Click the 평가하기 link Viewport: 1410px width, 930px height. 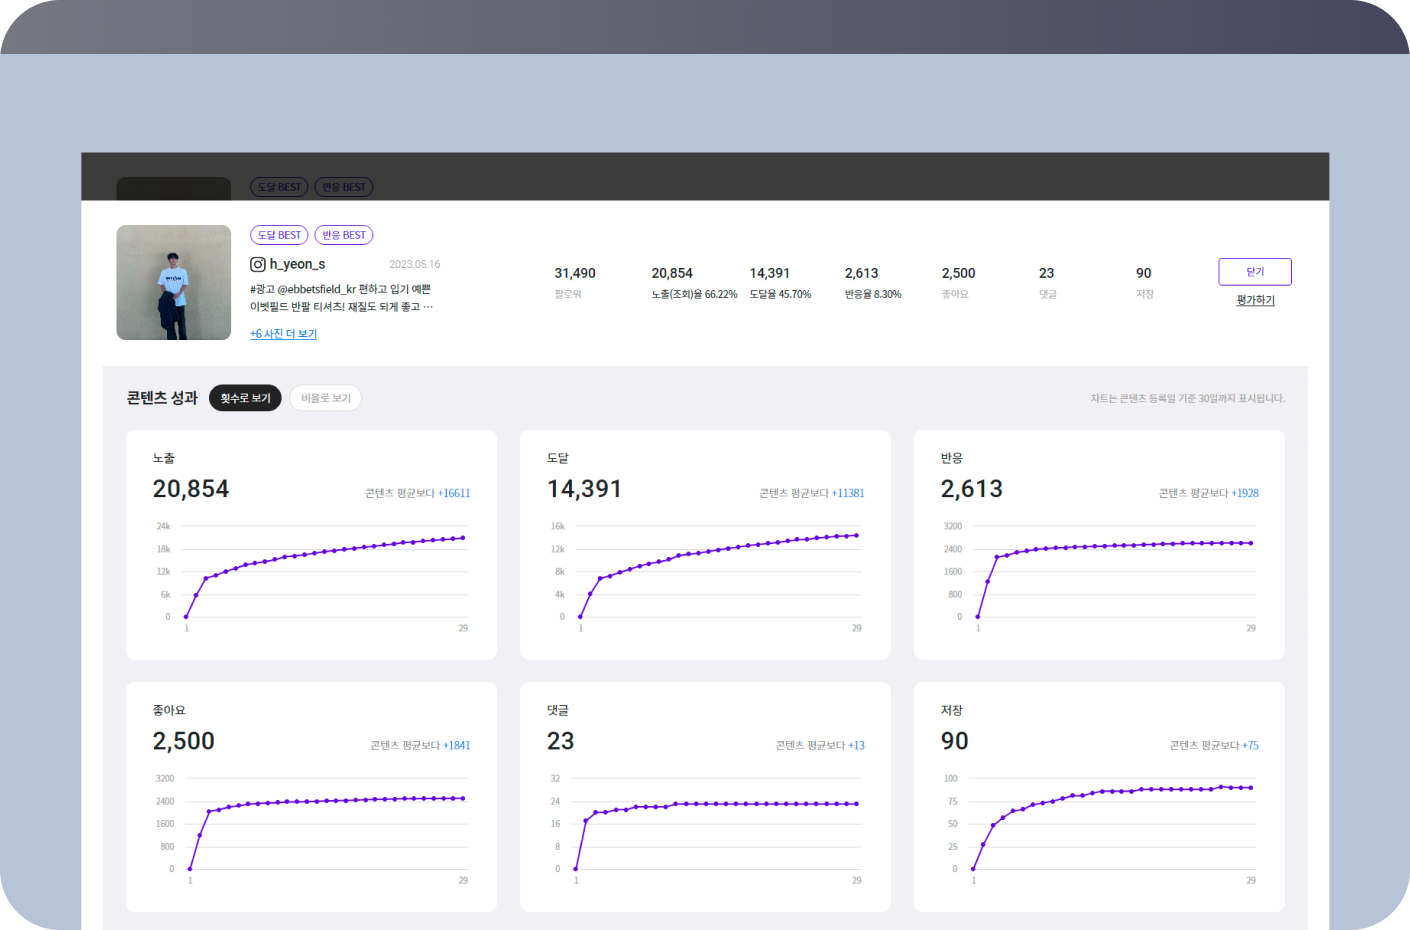click(x=1255, y=300)
